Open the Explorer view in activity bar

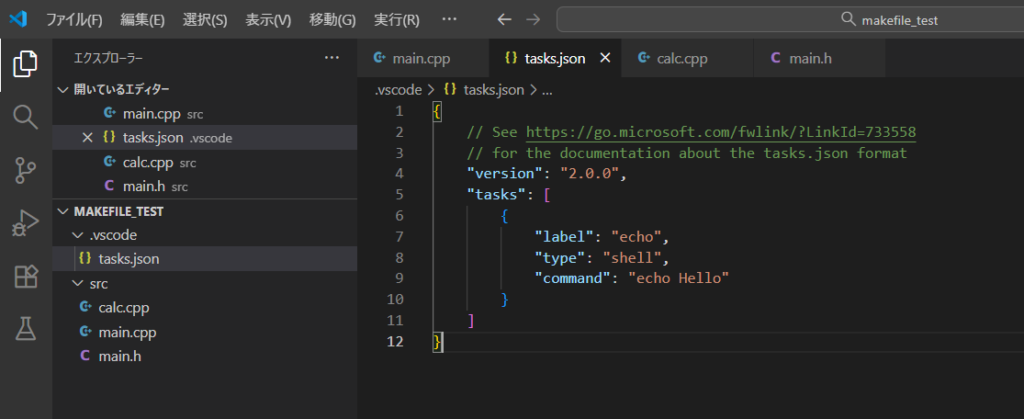(x=25, y=64)
